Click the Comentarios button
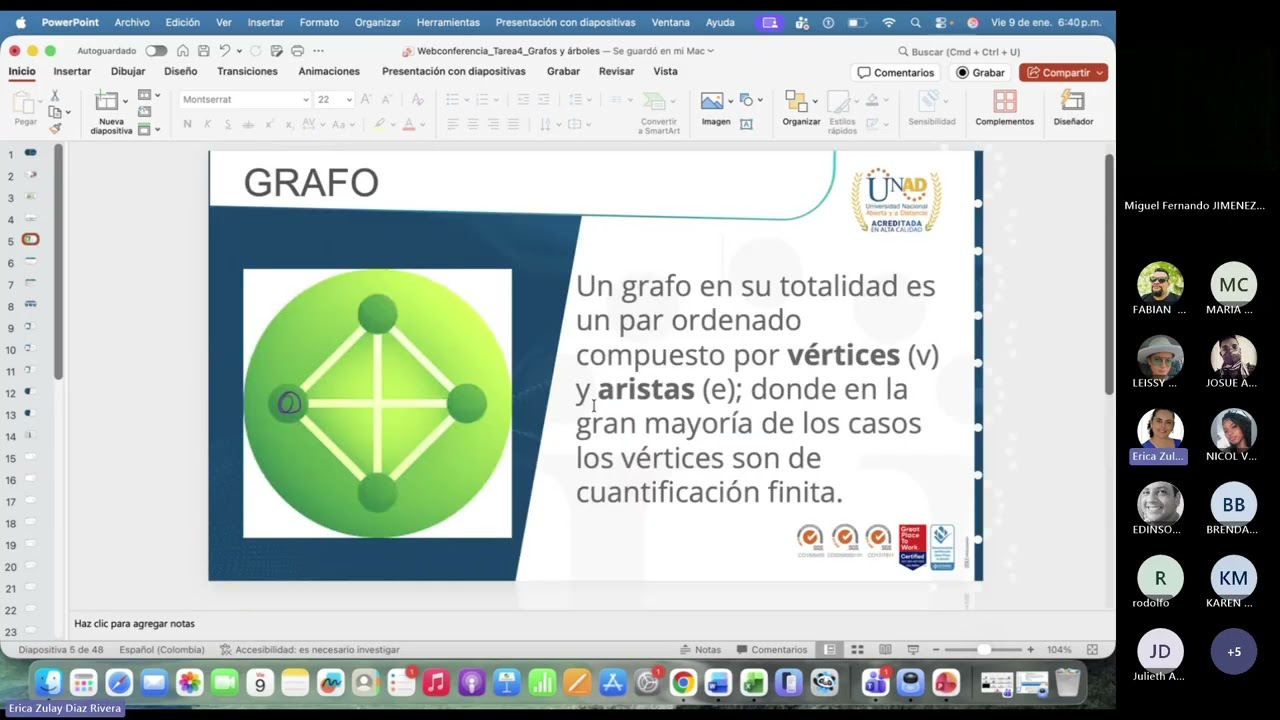The width and height of the screenshot is (1280, 720). tap(896, 72)
